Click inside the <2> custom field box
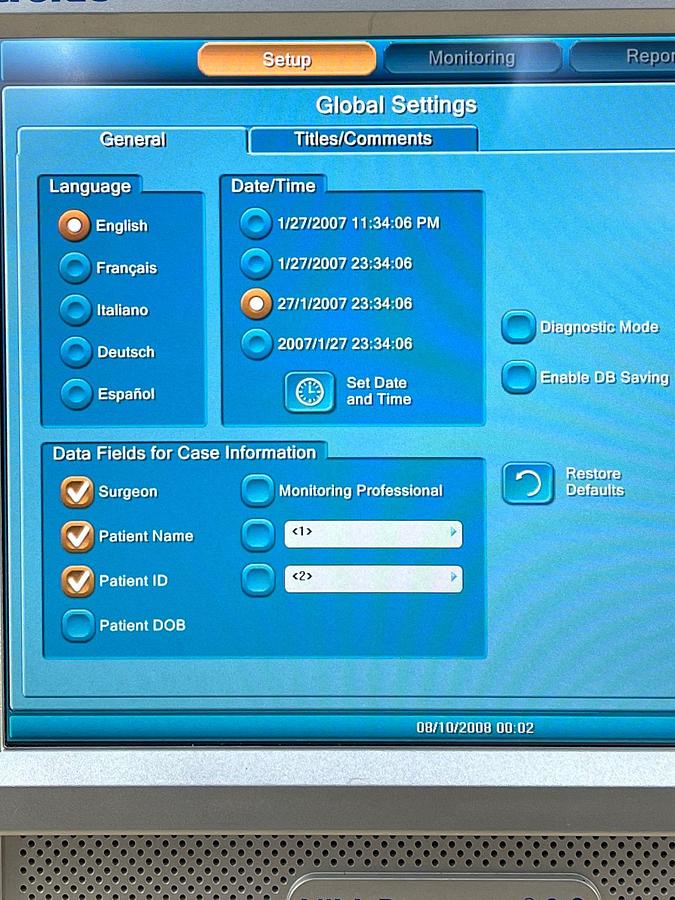The width and height of the screenshot is (675, 900). 374,579
